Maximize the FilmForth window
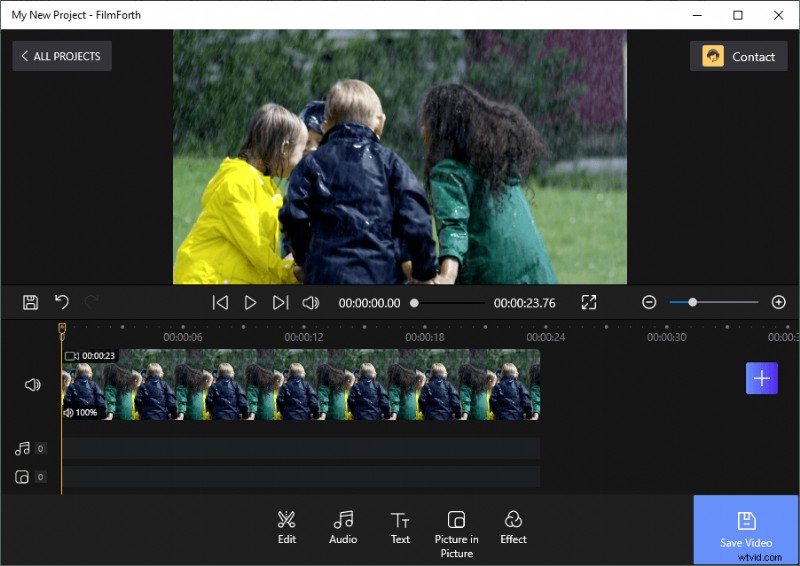The height and width of the screenshot is (566, 800). pos(738,15)
